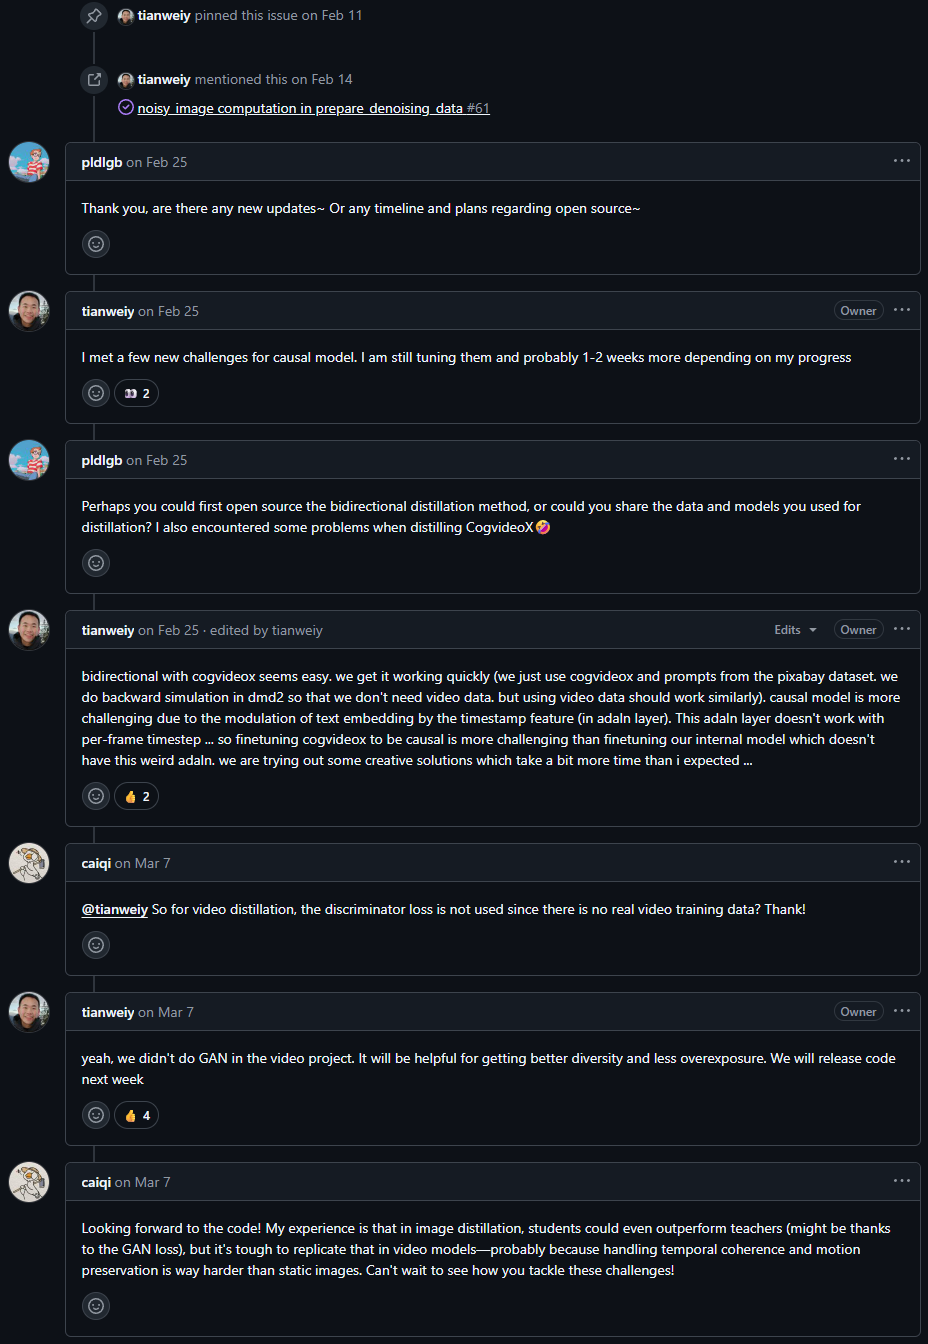
Task: Toggle the eyes reaction with count 2
Action: click(x=137, y=393)
